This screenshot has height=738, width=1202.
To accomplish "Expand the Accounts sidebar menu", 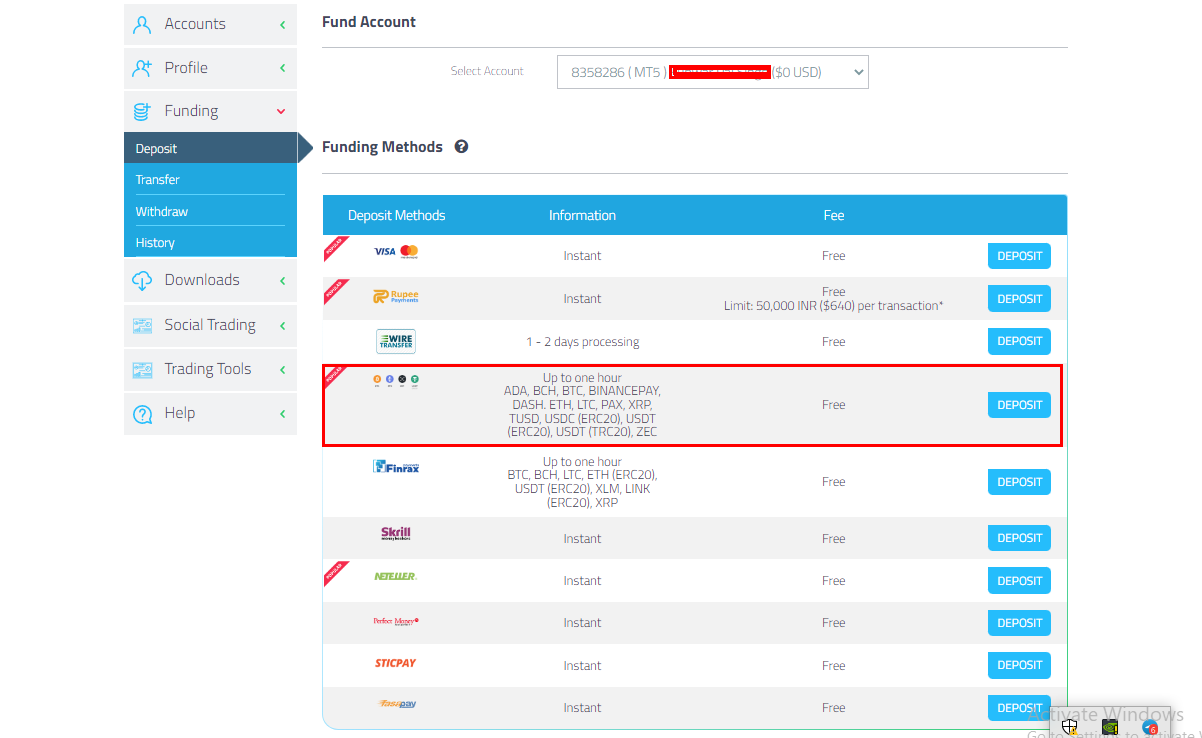I will click(210, 24).
